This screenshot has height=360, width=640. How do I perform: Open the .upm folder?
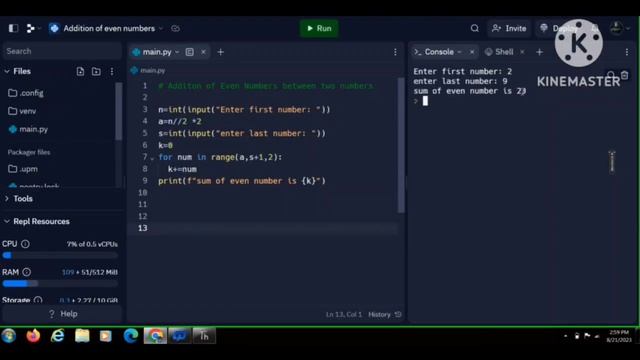(23, 169)
